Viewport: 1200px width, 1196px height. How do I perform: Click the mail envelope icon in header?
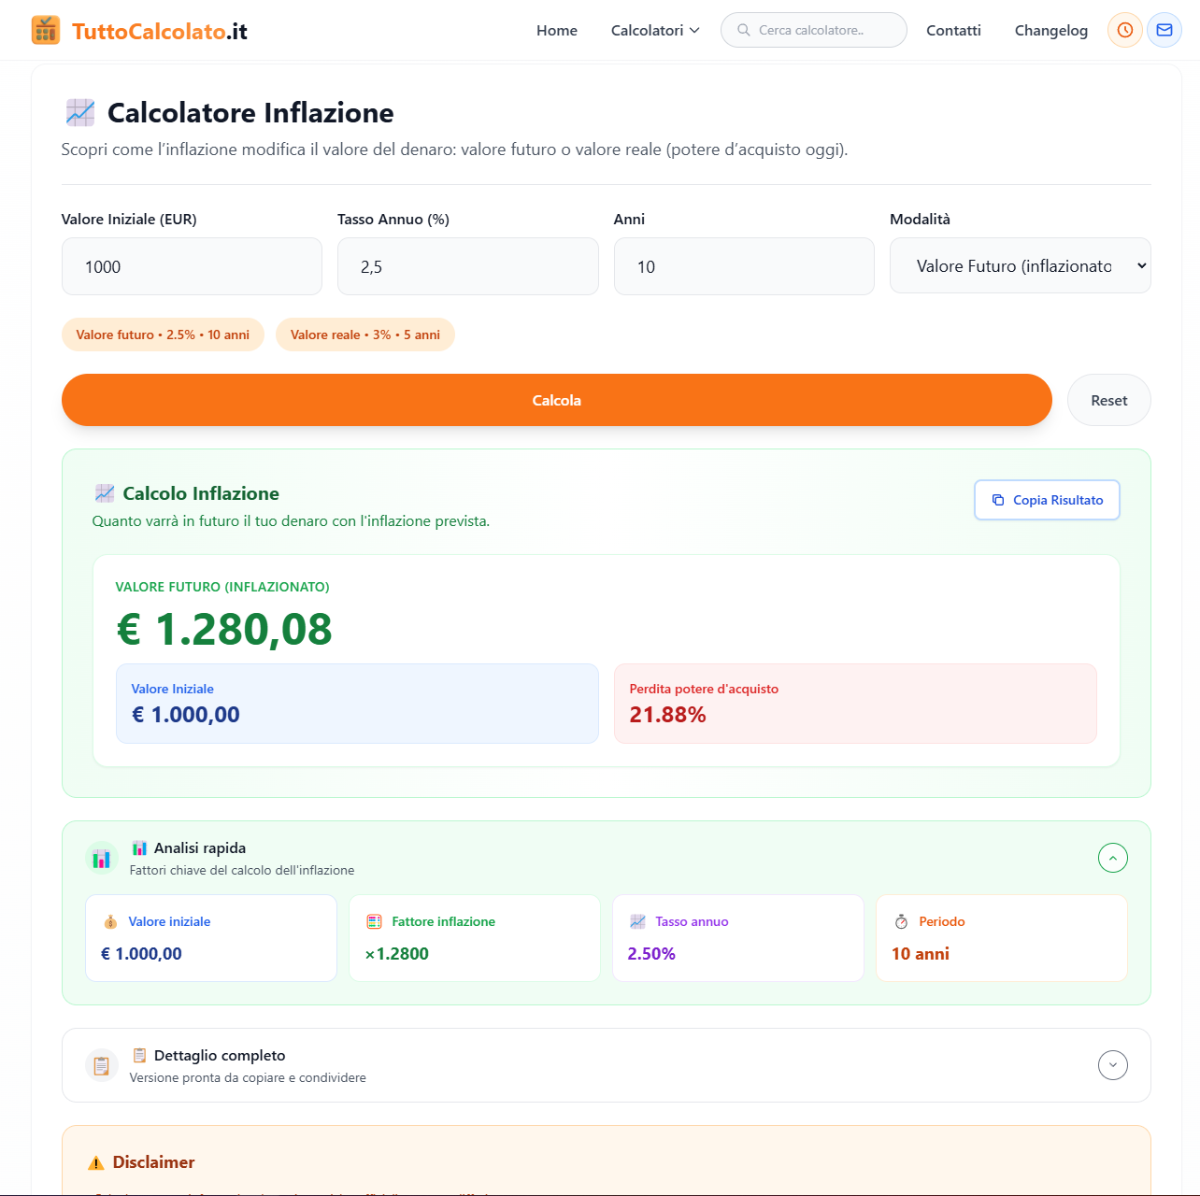coord(1164,30)
